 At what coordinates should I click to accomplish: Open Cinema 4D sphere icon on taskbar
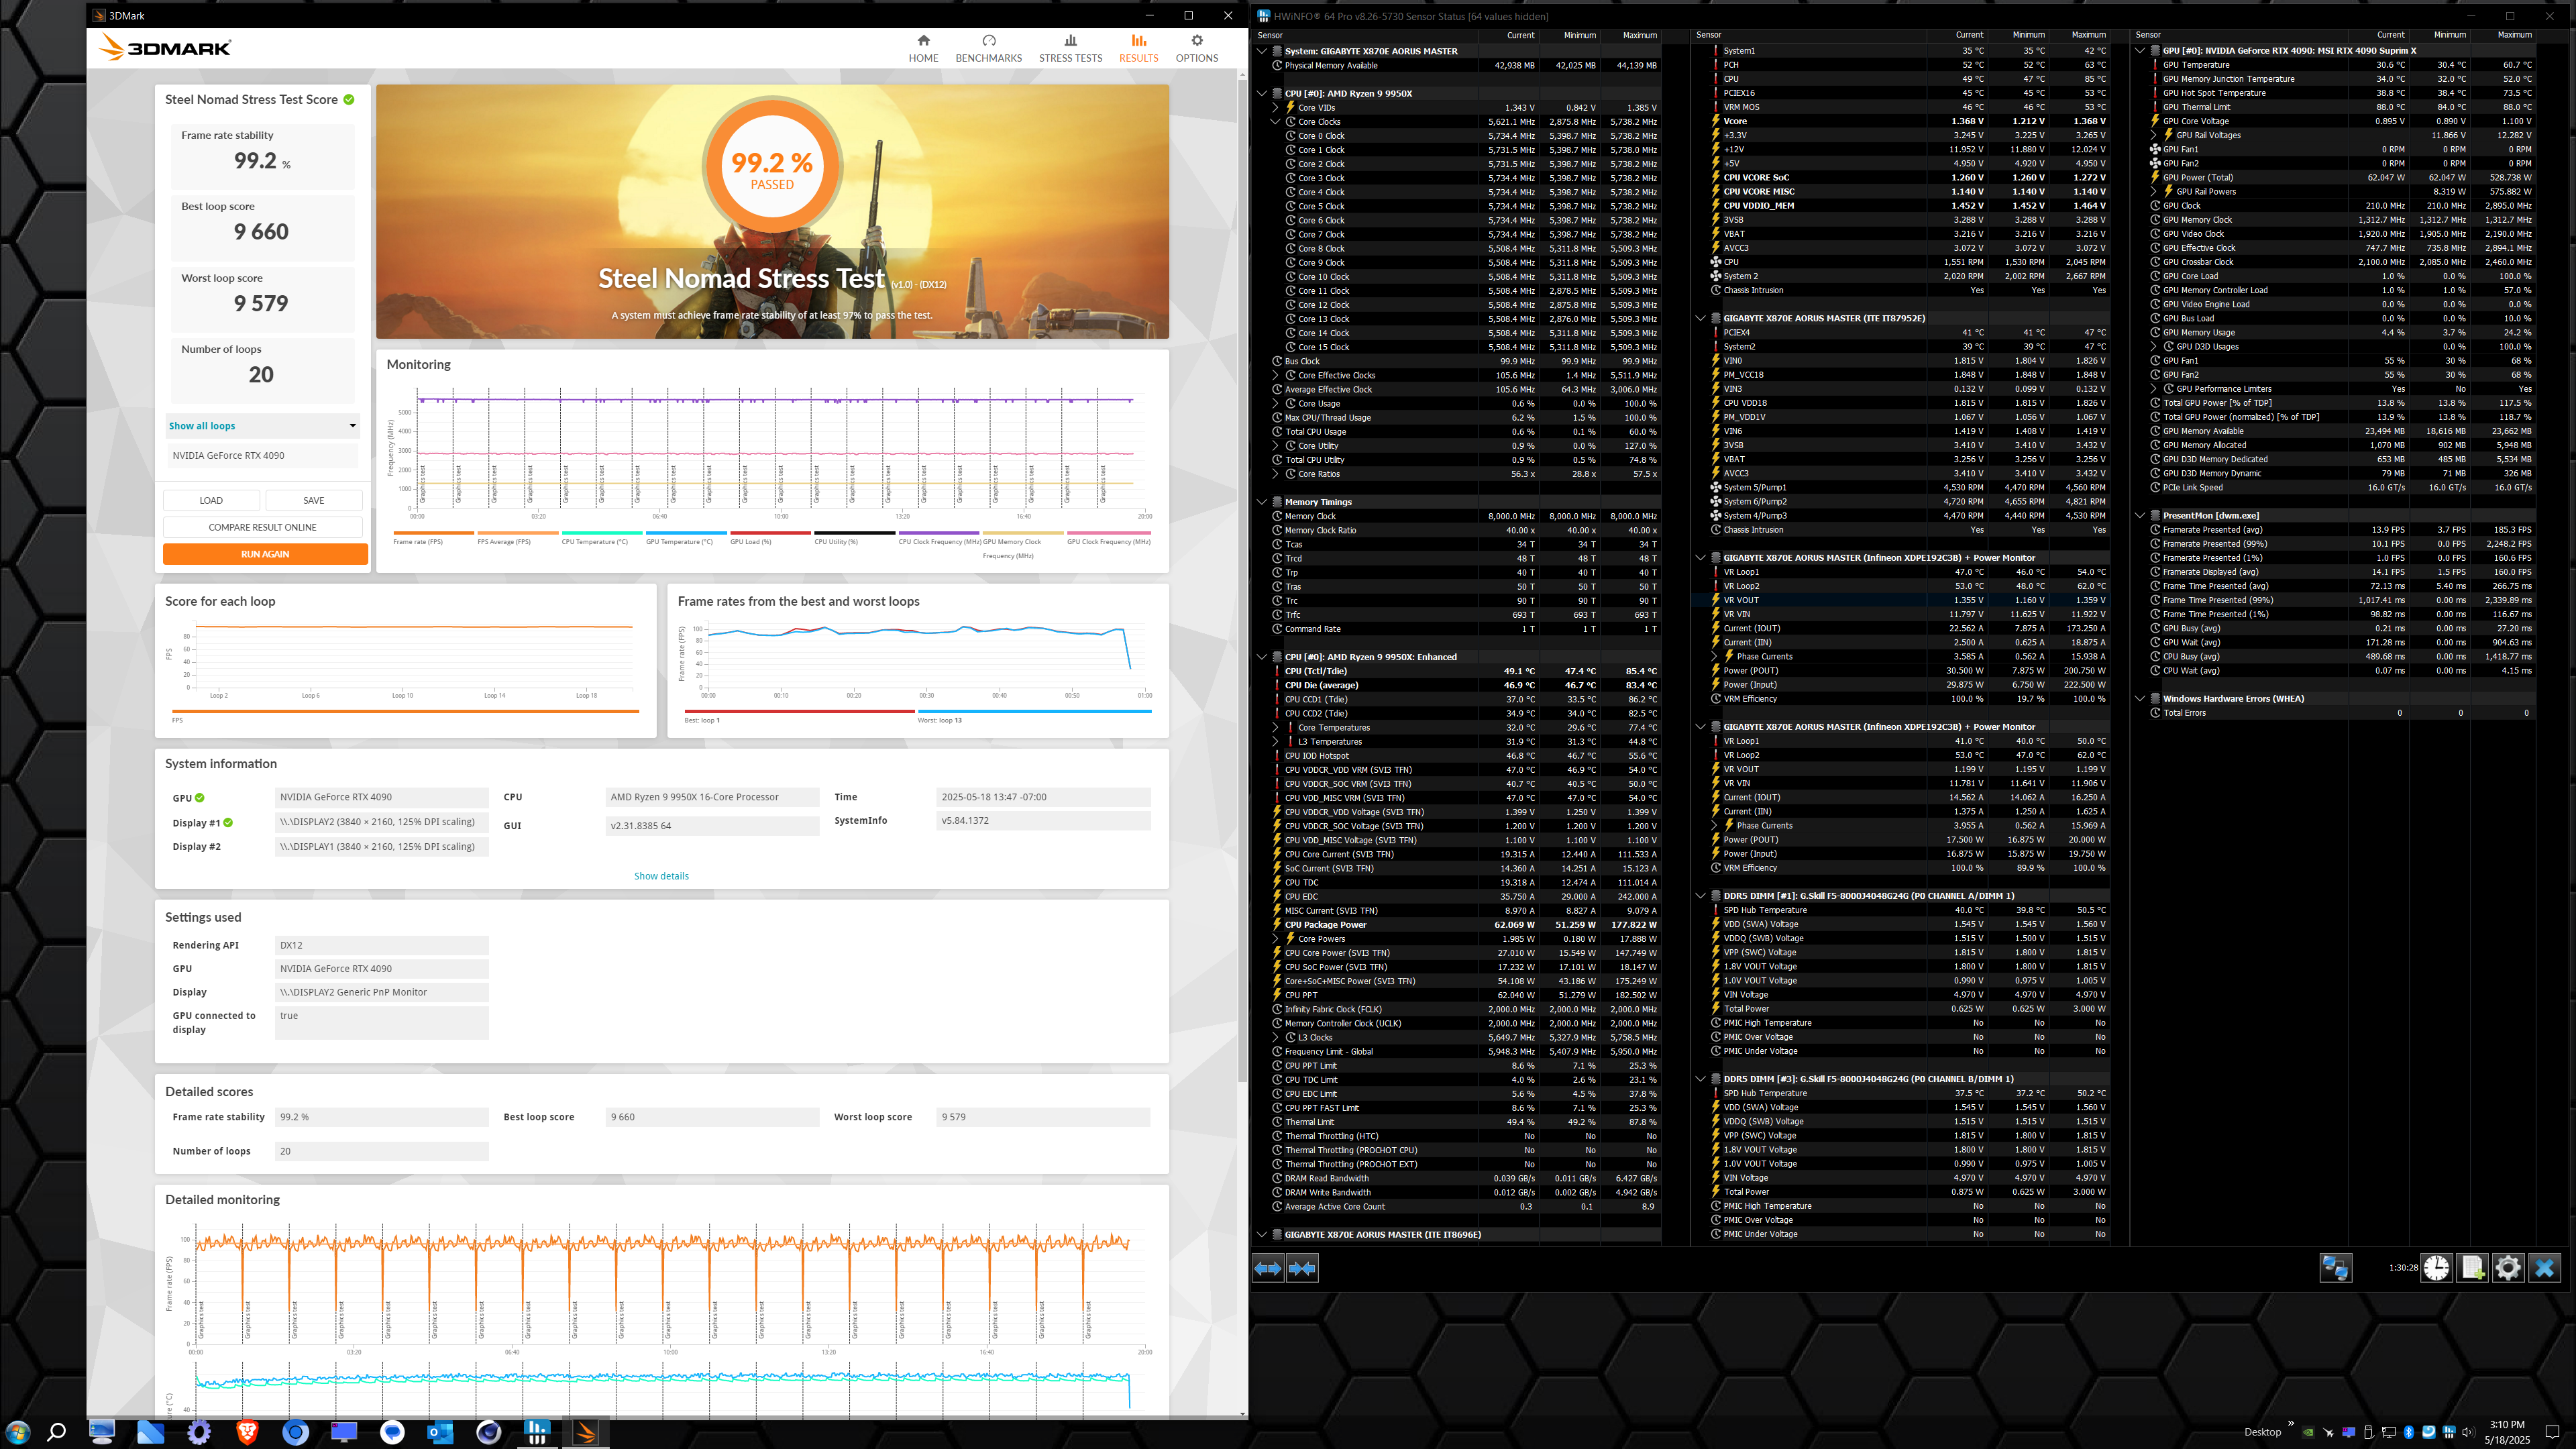coord(489,1432)
